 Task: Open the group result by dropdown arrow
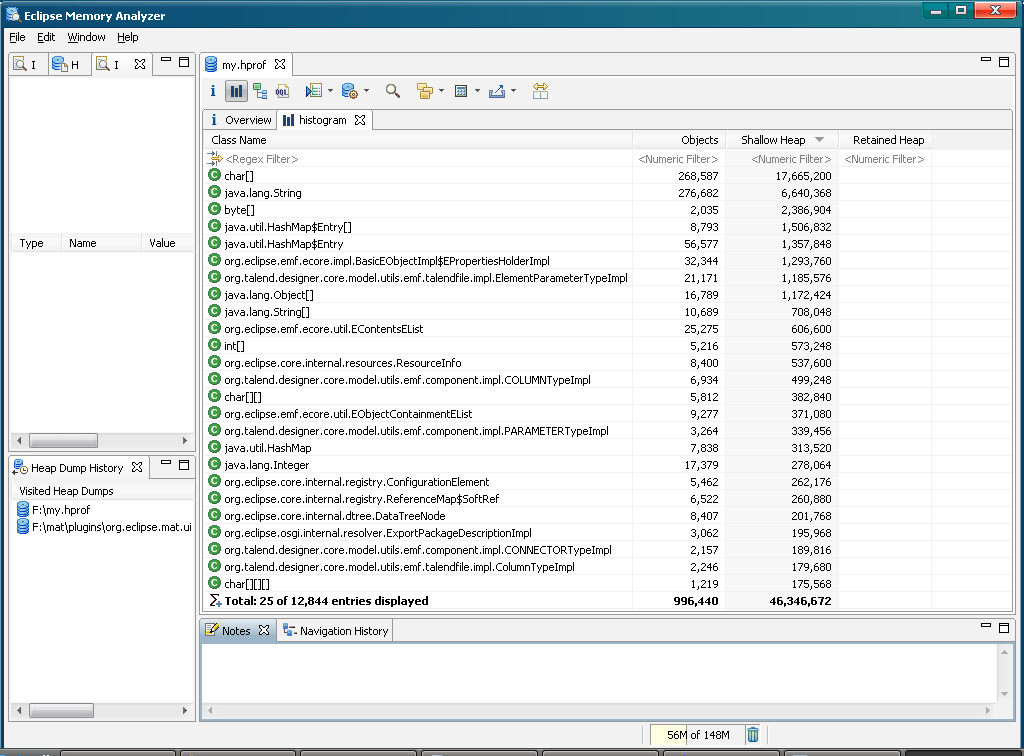coord(441,91)
